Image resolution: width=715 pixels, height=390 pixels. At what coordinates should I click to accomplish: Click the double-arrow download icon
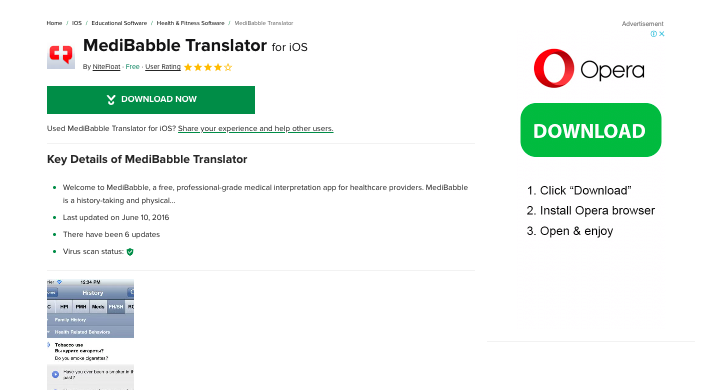pos(111,100)
